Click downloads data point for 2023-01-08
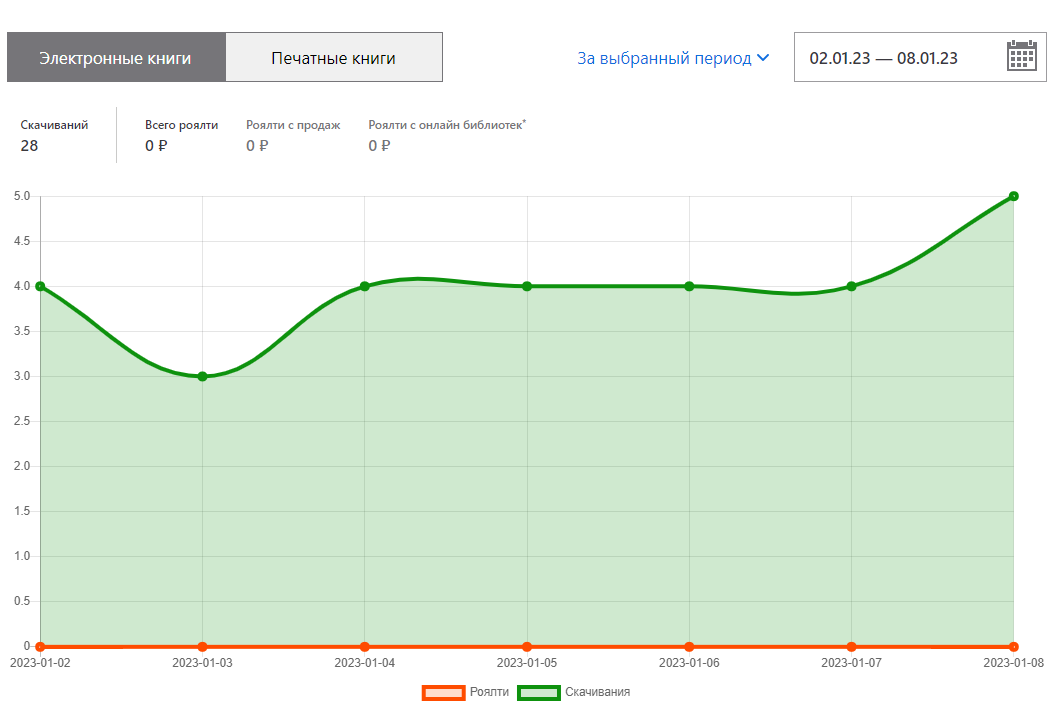 tap(1013, 196)
